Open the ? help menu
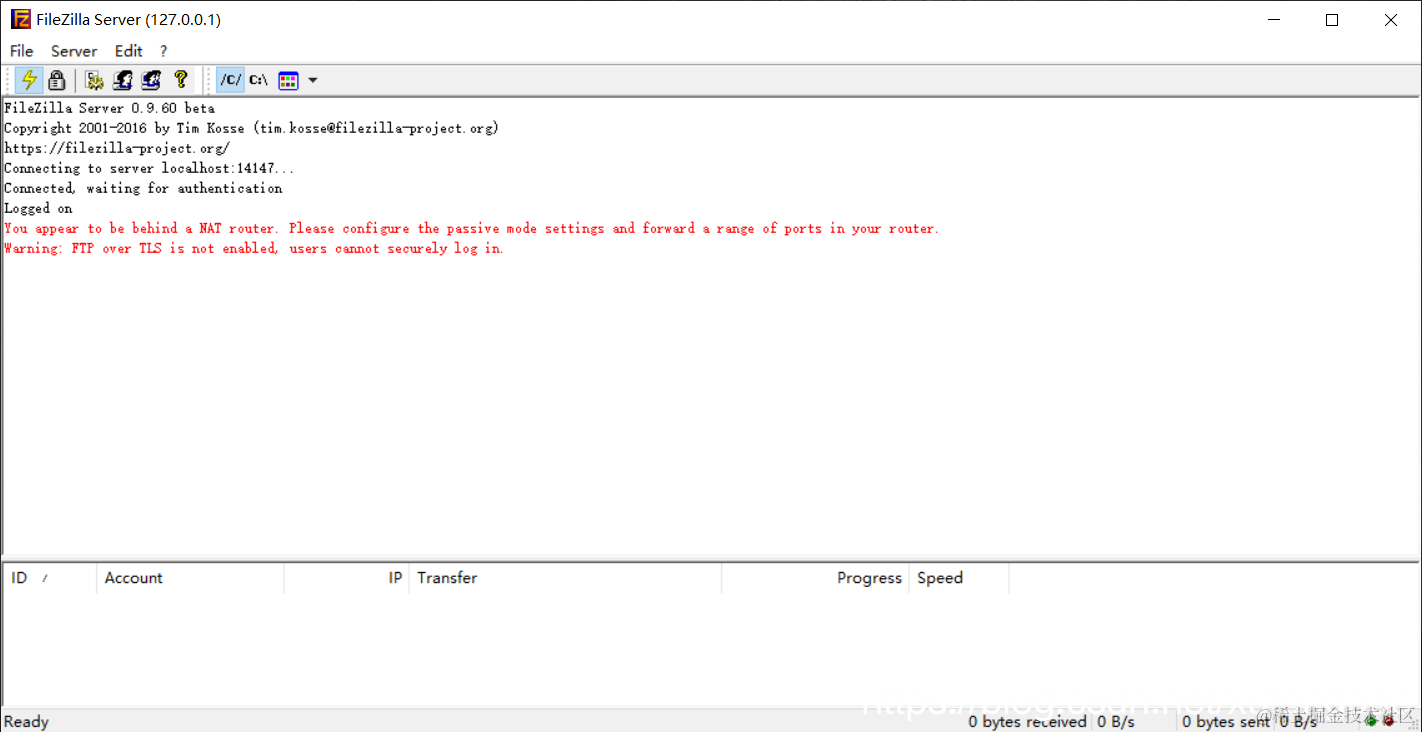This screenshot has width=1422, height=732. tap(163, 51)
